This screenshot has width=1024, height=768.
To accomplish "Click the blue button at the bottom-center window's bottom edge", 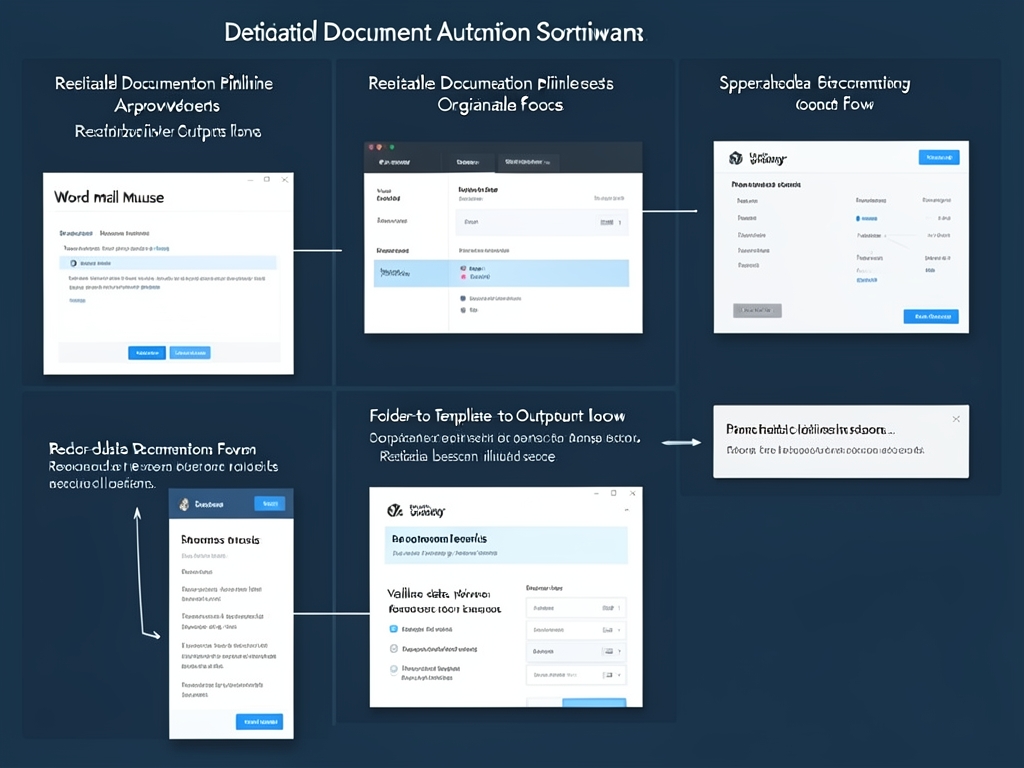I will point(594,703).
